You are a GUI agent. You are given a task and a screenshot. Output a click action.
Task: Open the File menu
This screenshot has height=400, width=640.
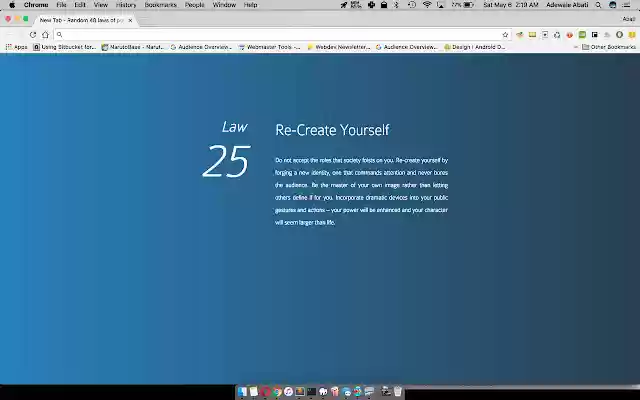tap(61, 5)
